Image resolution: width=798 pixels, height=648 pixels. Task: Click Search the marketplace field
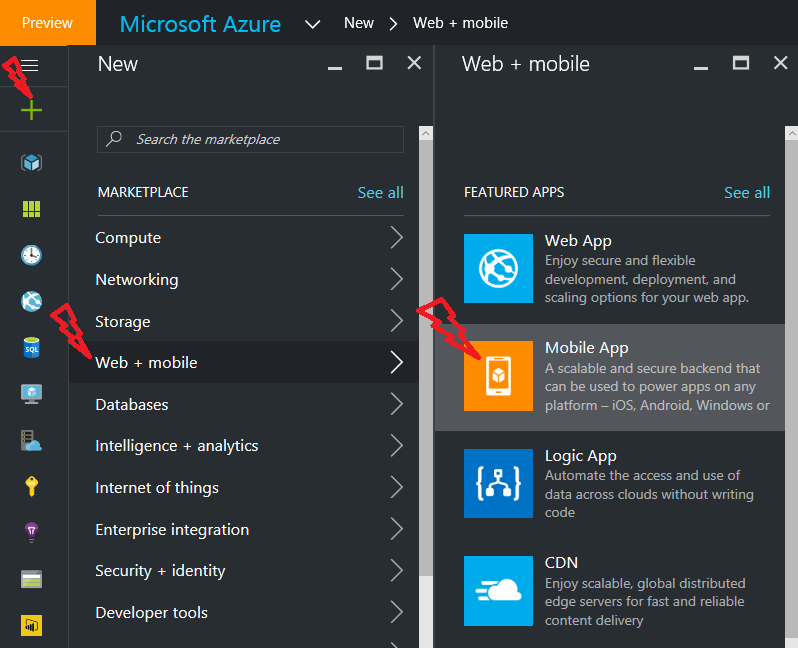tap(250, 139)
